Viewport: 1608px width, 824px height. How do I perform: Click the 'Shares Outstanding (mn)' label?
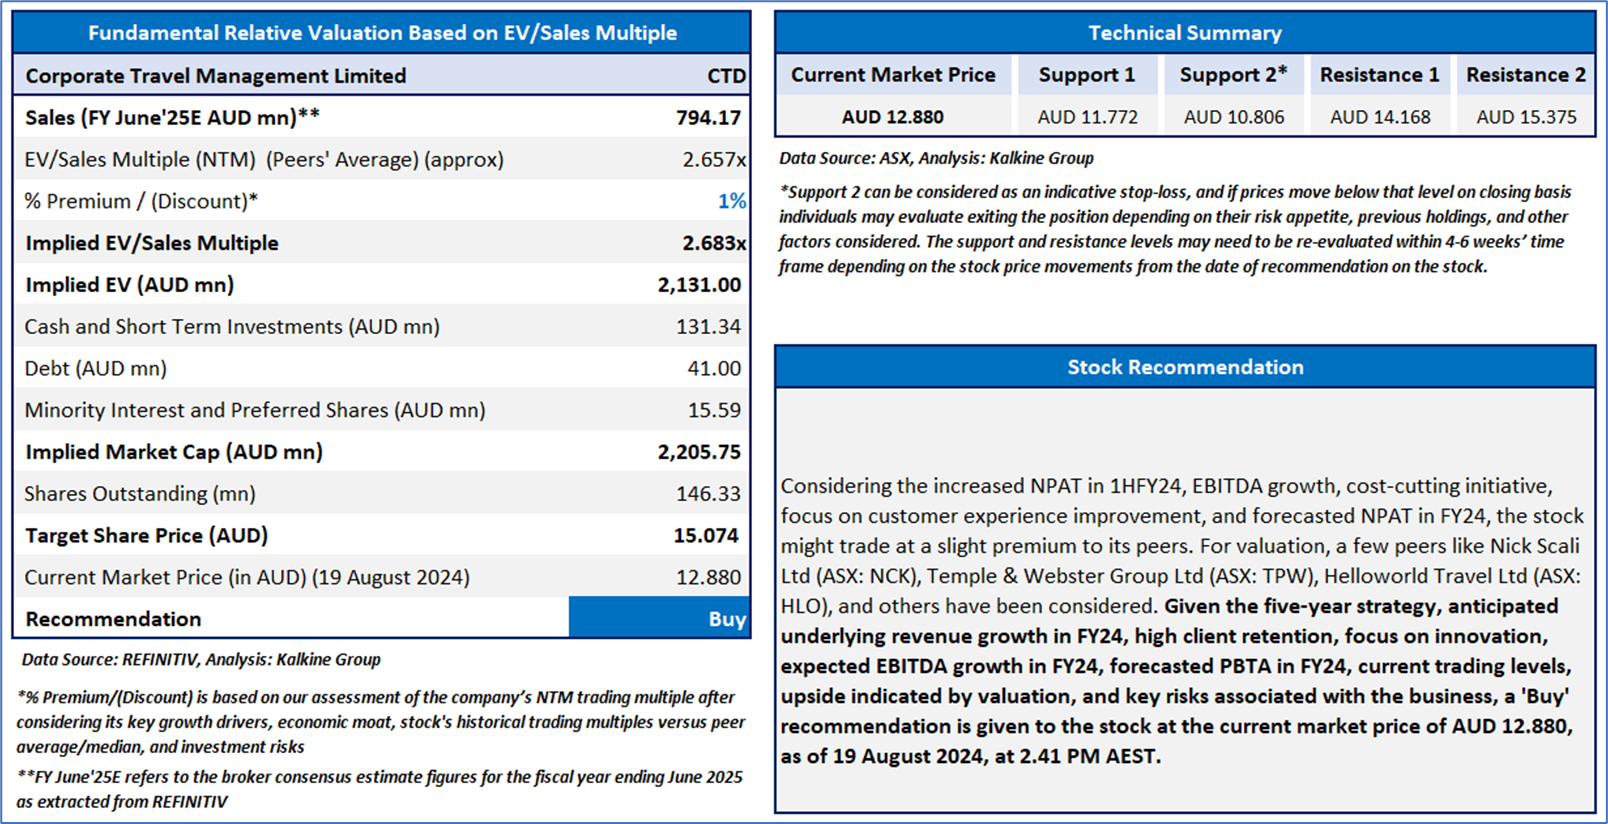(140, 494)
